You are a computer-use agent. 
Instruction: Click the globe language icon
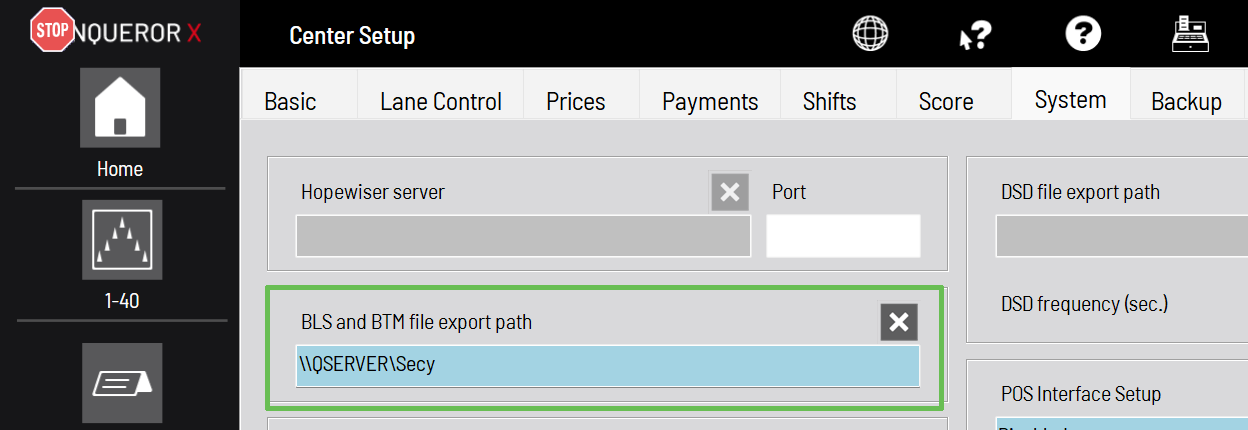tap(870, 34)
